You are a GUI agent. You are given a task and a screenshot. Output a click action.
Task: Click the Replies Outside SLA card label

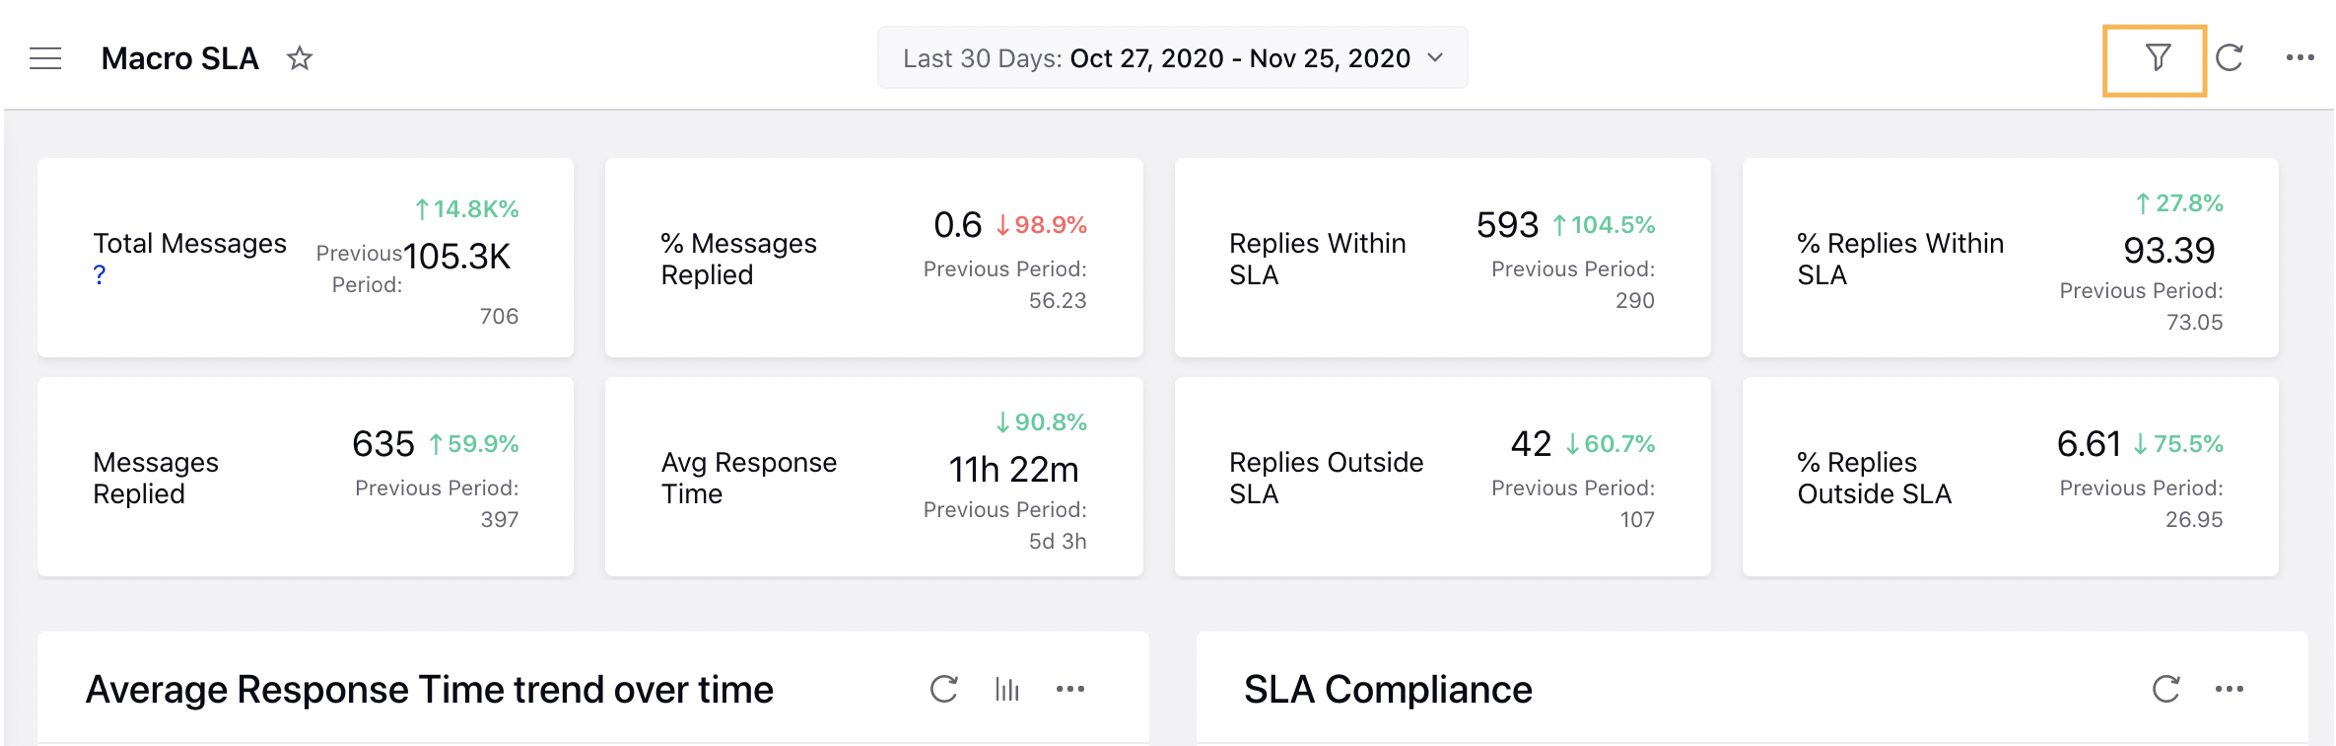coord(1326,478)
